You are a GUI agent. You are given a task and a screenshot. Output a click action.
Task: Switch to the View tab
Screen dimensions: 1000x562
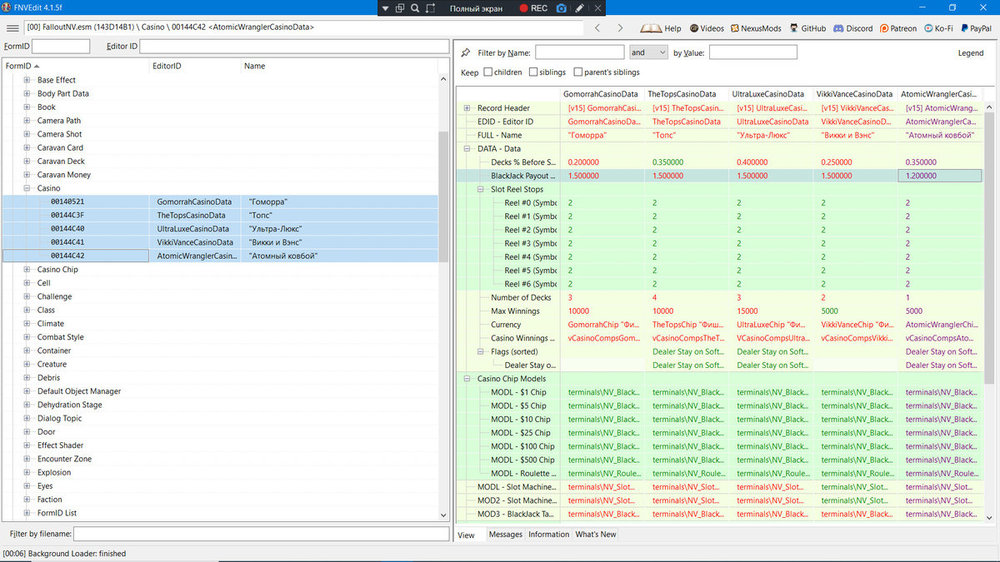tap(466, 535)
